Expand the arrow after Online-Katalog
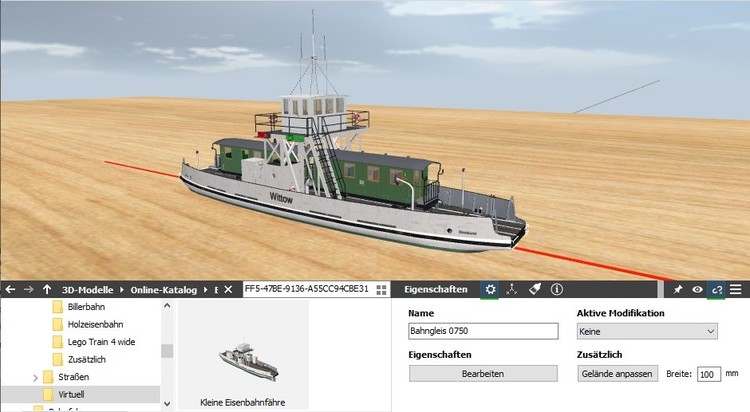Image resolution: width=750 pixels, height=412 pixels. click(206, 290)
